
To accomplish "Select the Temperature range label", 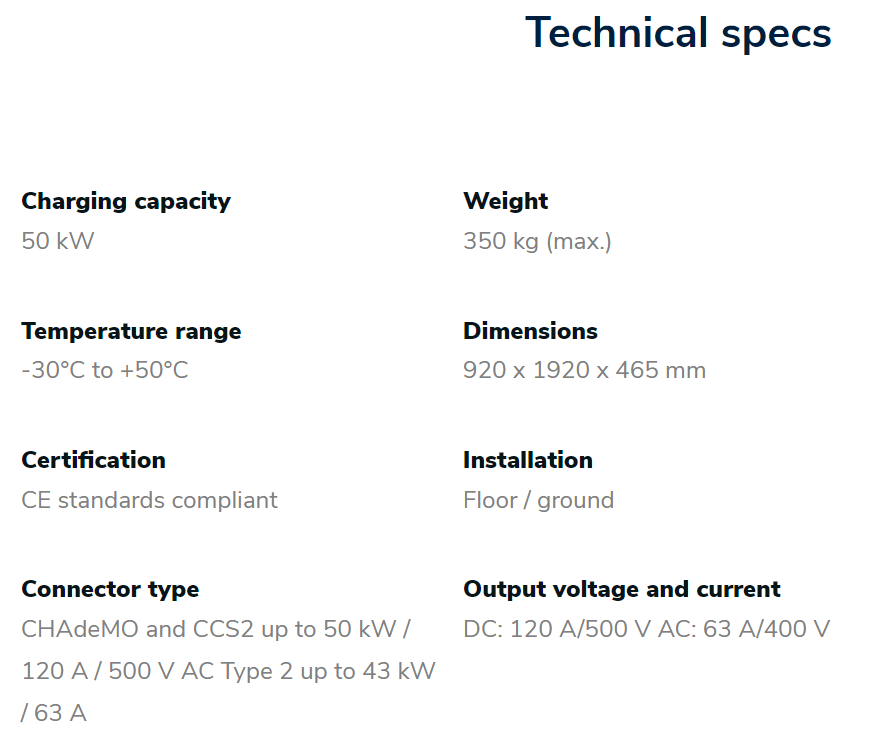I will coord(131,331).
